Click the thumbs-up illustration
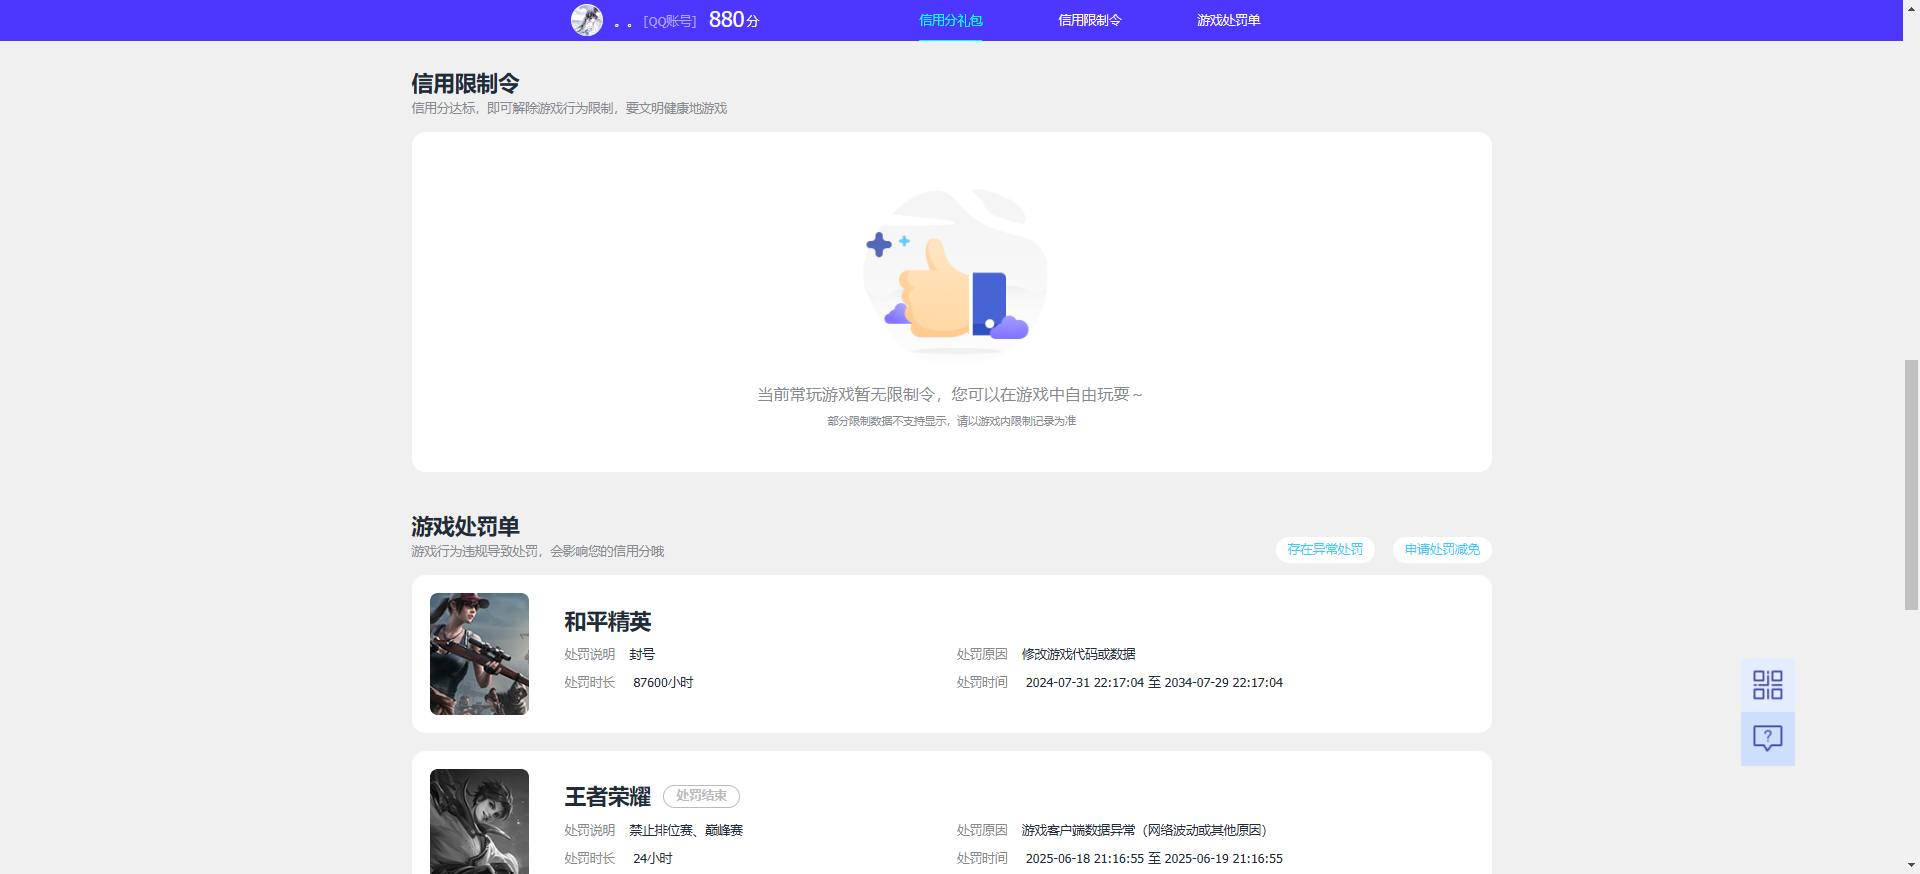Image resolution: width=1920 pixels, height=874 pixels. coord(954,271)
